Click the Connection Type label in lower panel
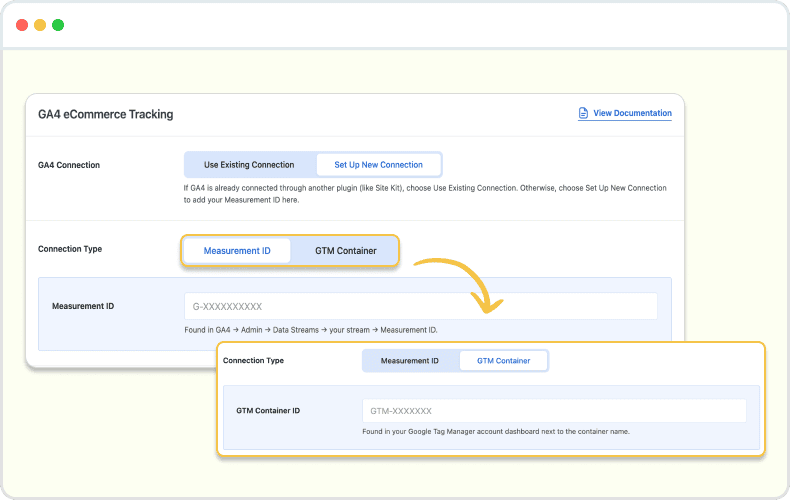Screen dimensions: 790x500 pyautogui.click(x=253, y=360)
